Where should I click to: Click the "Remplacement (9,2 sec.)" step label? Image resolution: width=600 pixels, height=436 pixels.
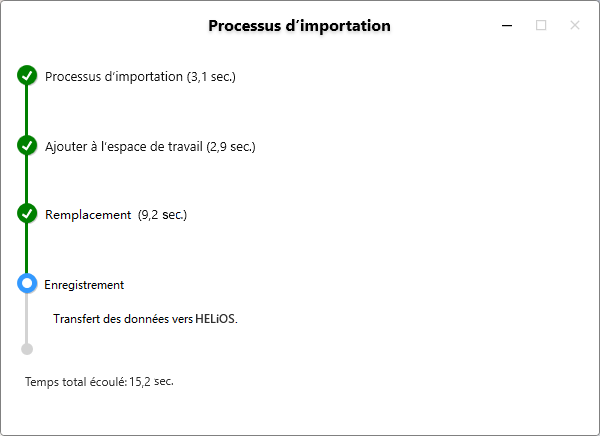116,215
